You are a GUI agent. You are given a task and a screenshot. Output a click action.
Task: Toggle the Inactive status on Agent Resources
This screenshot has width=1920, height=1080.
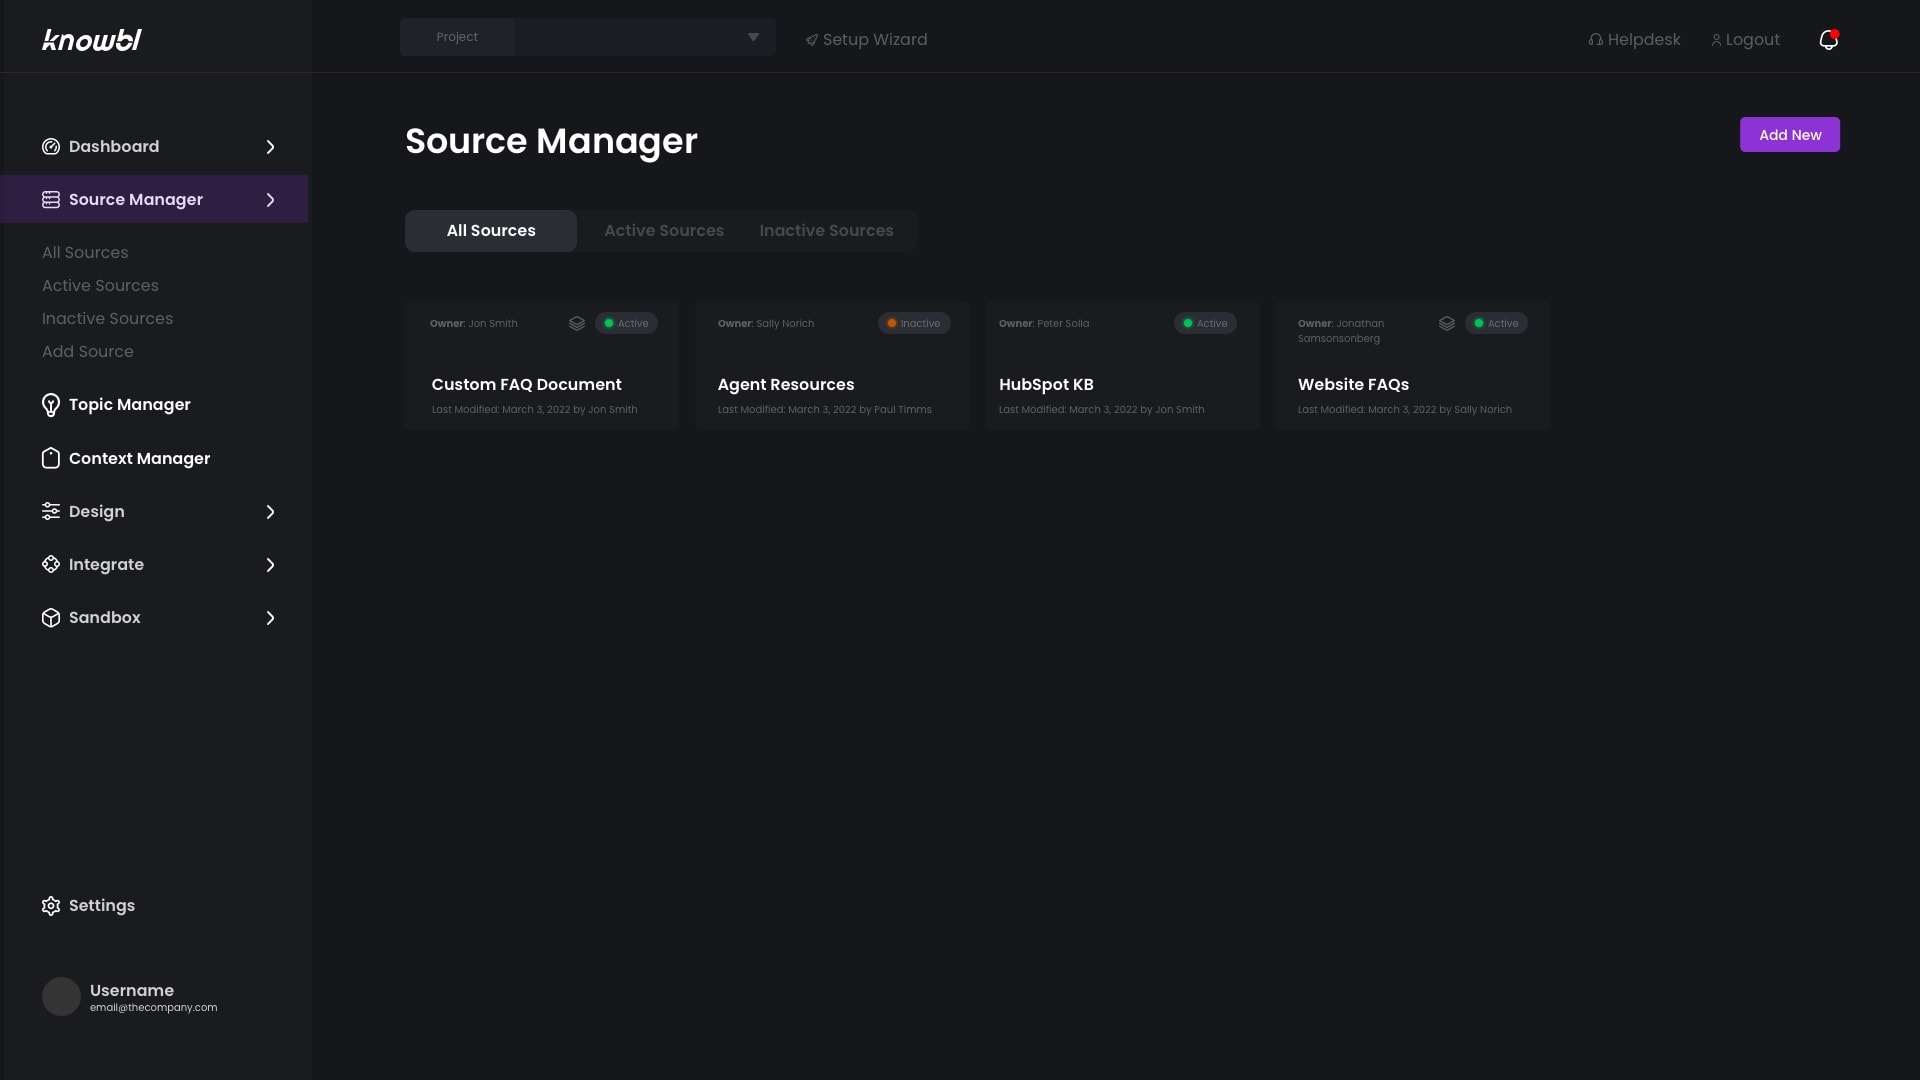914,323
